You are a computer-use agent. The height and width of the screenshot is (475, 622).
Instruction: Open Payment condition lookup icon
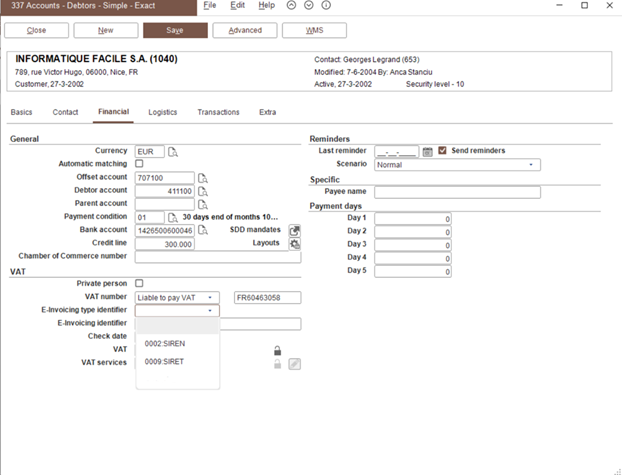point(173,218)
